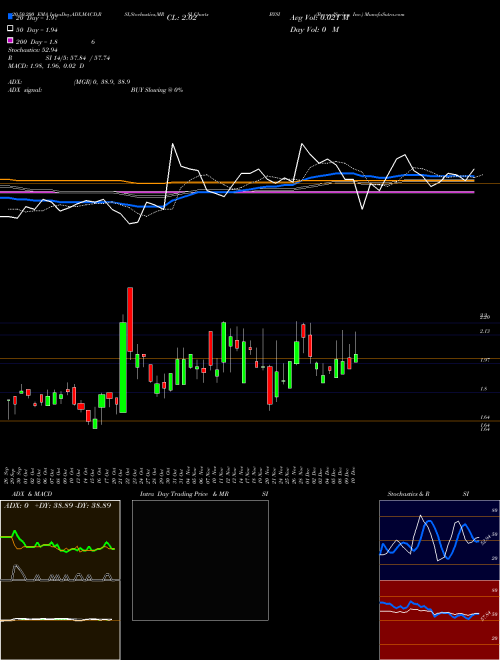Click the '(MGR) 0, 38.9, 38.9' values
The height and width of the screenshot is (660, 500).
[102, 82]
